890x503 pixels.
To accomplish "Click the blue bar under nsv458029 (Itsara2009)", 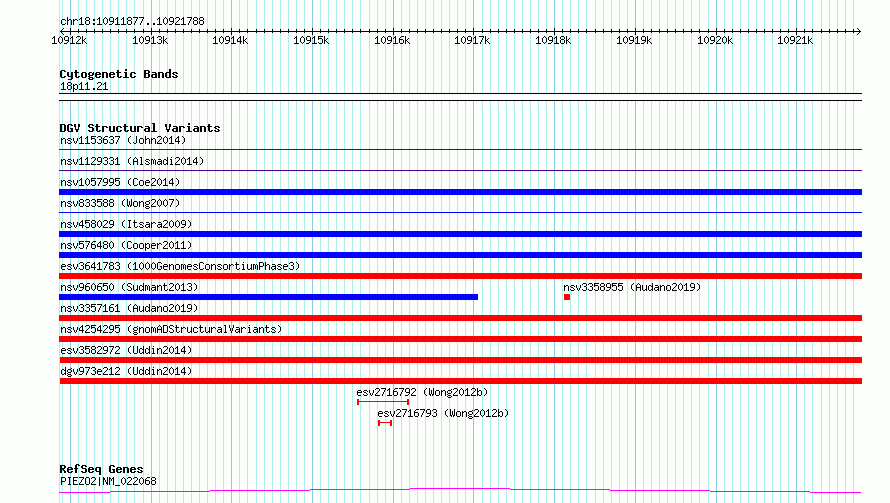I will [460, 234].
